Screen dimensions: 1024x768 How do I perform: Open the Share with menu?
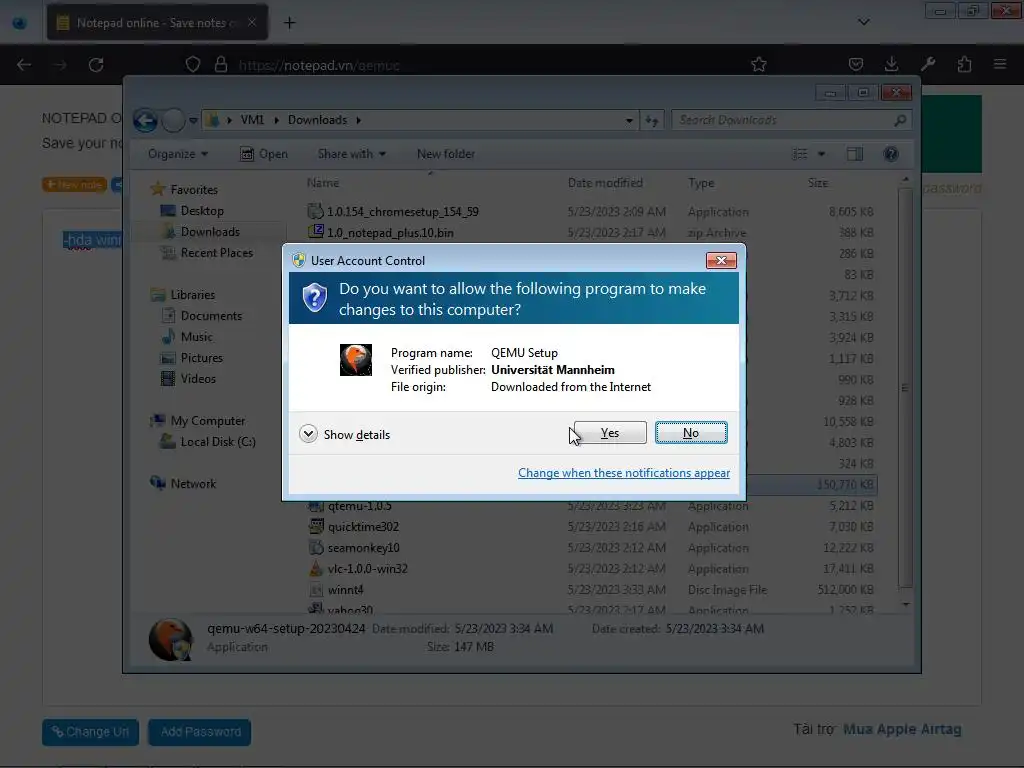click(x=351, y=154)
